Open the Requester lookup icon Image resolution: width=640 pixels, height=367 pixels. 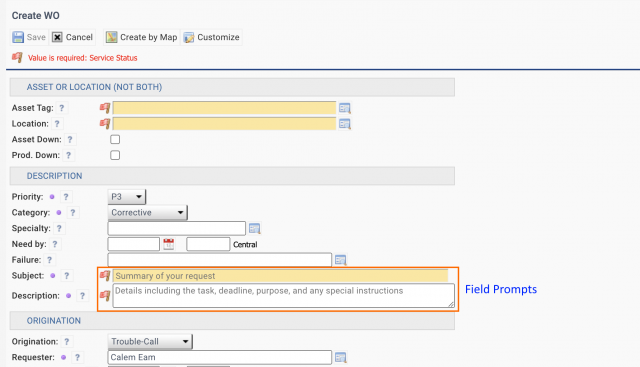pyautogui.click(x=340, y=358)
